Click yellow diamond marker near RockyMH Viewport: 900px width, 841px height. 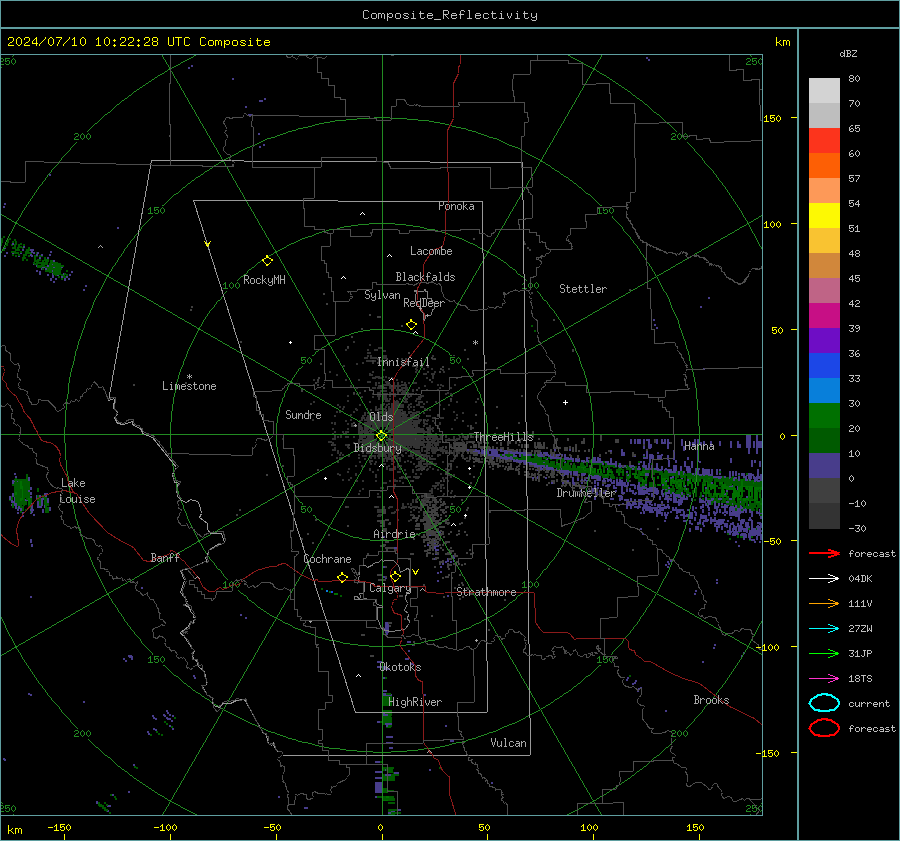click(267, 261)
